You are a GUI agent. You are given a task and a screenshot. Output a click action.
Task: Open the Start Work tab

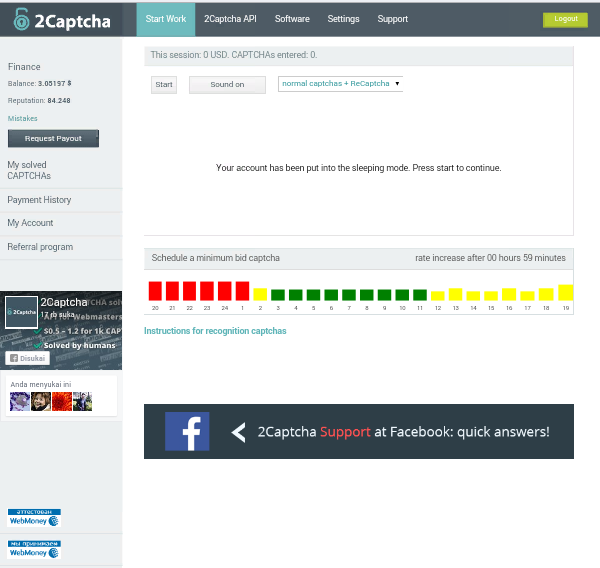pyautogui.click(x=166, y=19)
